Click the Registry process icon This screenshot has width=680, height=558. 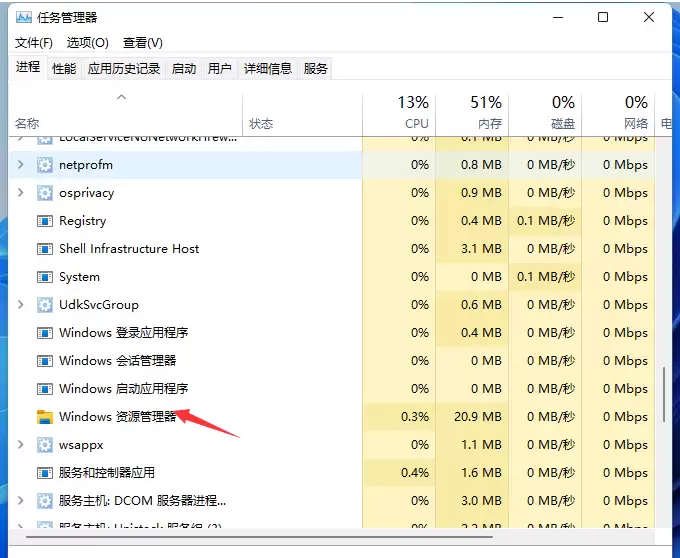pos(45,221)
